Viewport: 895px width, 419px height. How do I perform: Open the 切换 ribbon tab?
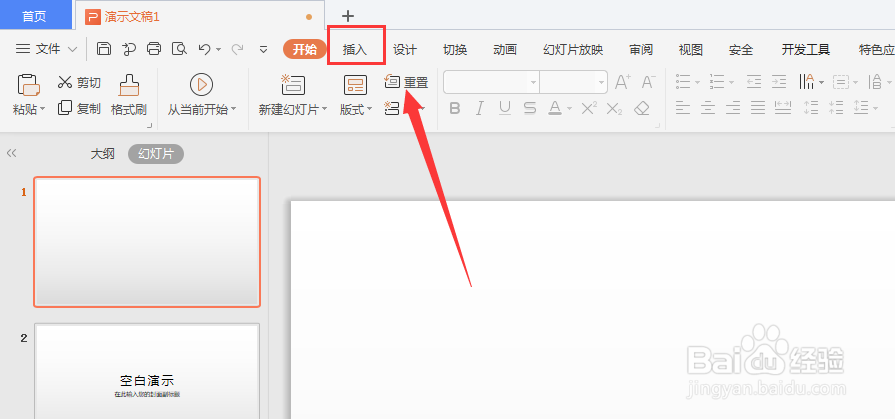tap(455, 50)
